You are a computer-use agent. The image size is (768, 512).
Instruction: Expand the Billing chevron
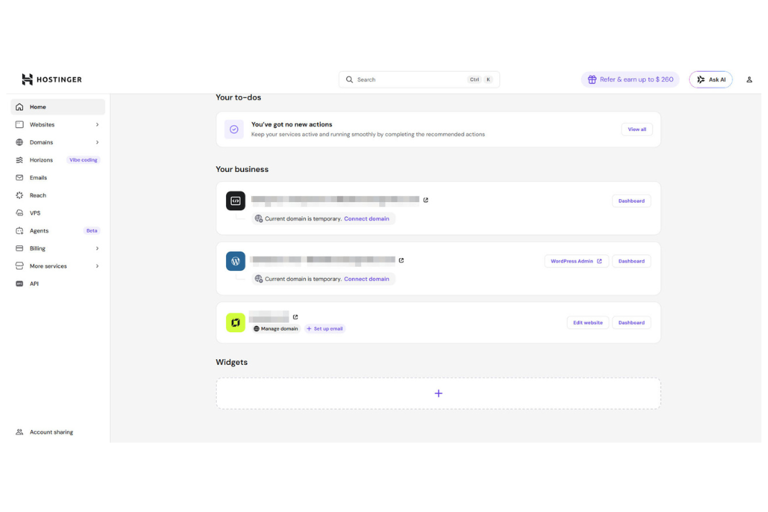97,248
